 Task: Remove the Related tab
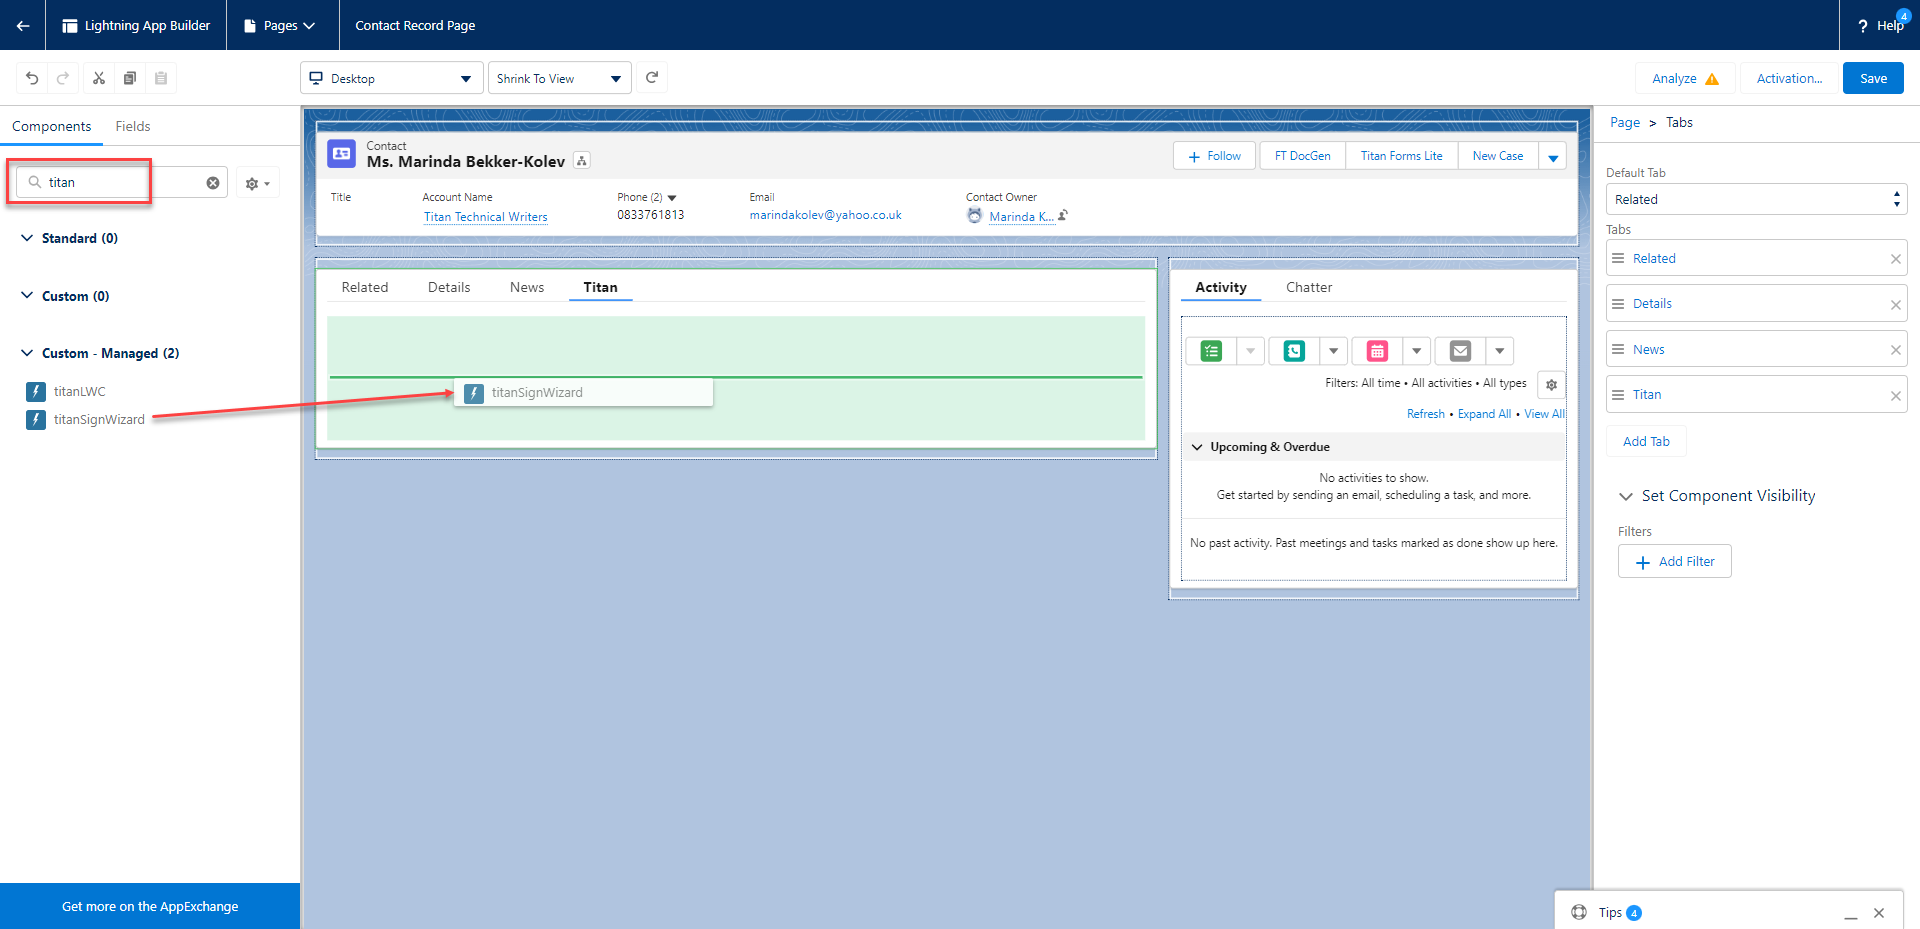point(1895,259)
